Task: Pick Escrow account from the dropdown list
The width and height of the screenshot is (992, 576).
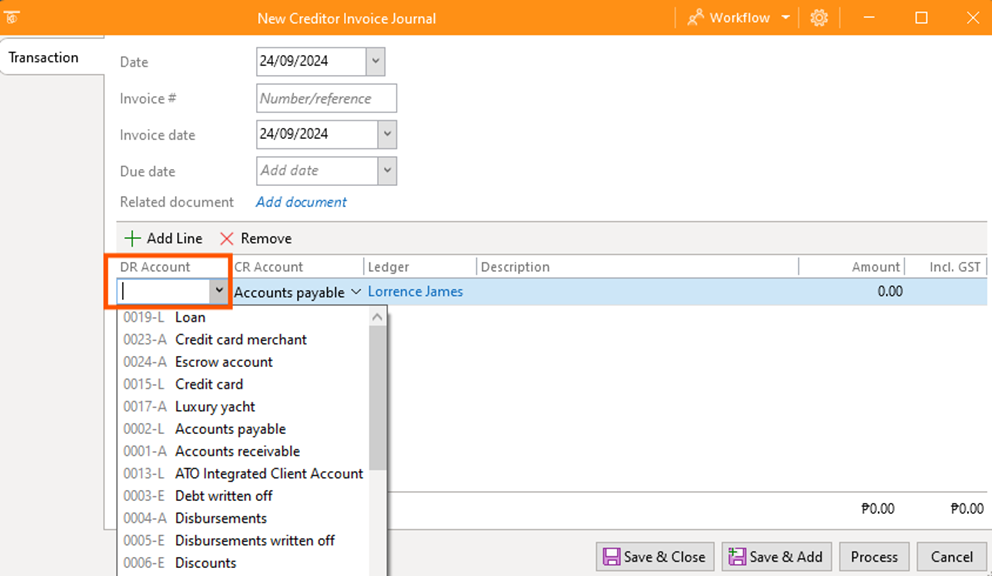Action: coord(224,362)
